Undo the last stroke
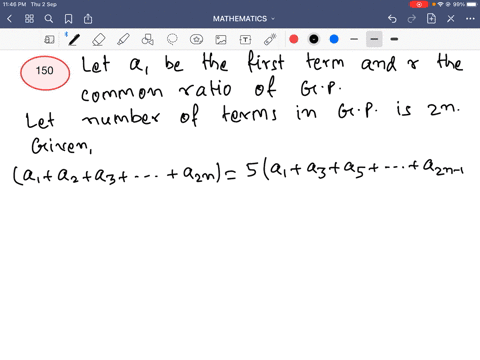The image size is (480, 360). point(392,19)
